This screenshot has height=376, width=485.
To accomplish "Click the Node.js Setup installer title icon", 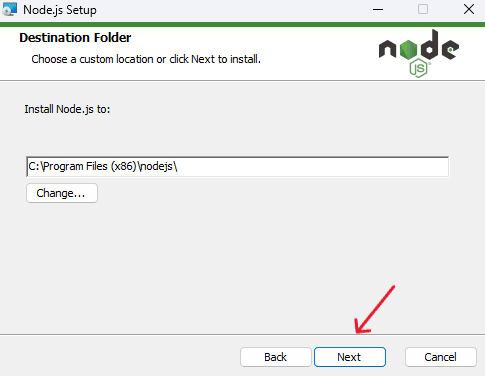I will (x=9, y=9).
